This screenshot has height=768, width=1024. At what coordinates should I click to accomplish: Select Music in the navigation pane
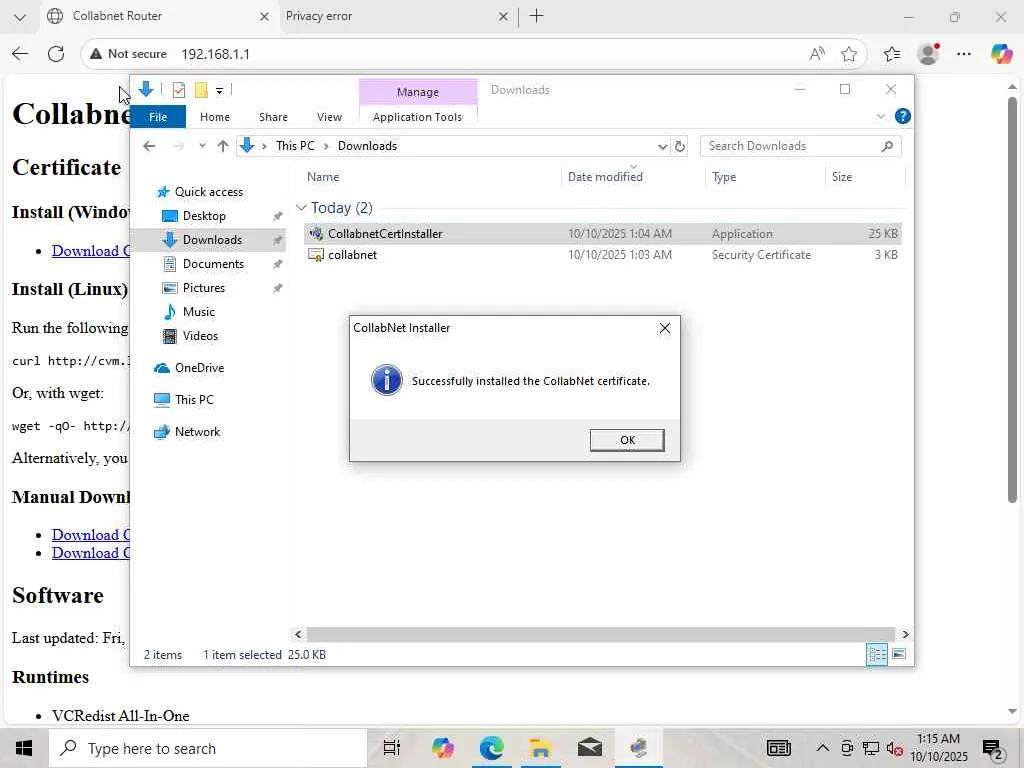199,312
